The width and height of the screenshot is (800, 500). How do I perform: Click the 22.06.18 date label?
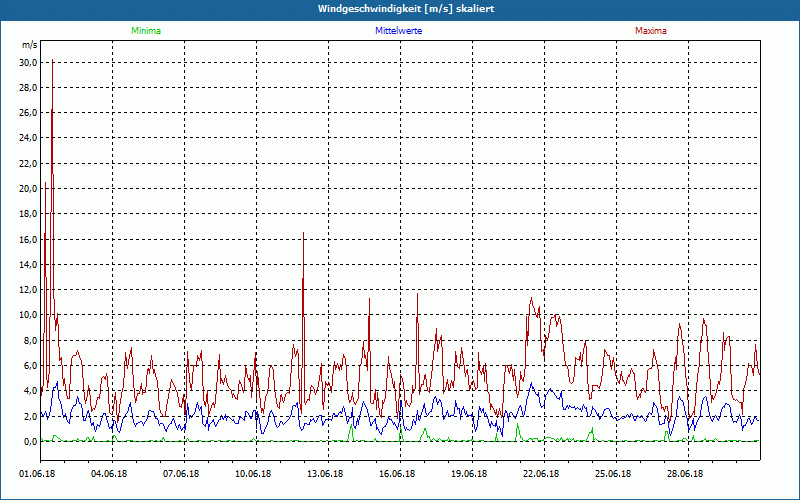pyautogui.click(x=541, y=474)
